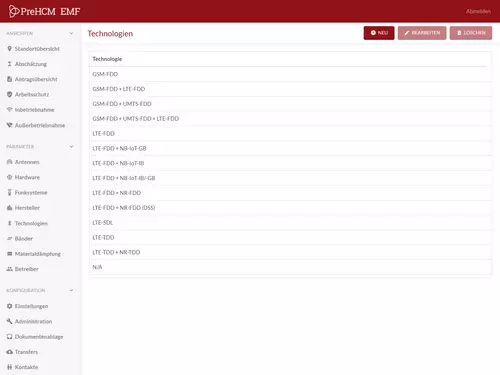Viewport: 500px width, 375px height.
Task: Select GSM-FDD + UMTS-FDD + LTE-FDD row
Action: [x=290, y=119]
